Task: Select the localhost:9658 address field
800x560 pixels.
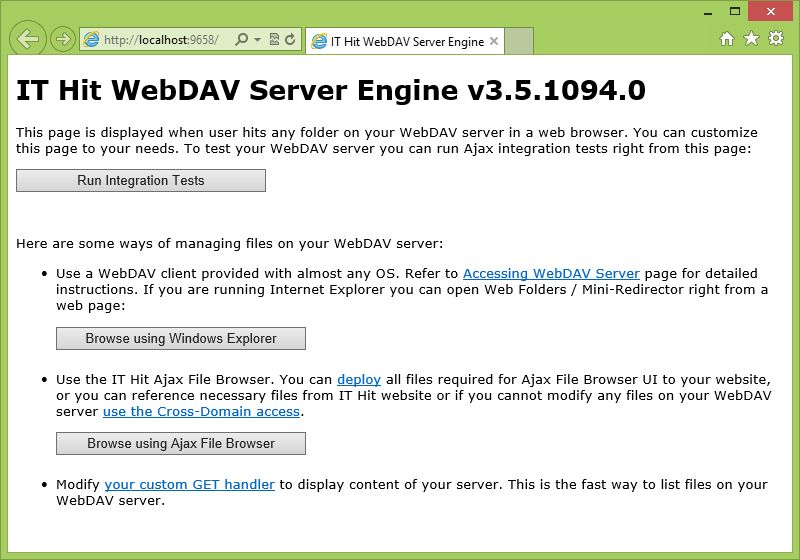Action: tap(161, 40)
